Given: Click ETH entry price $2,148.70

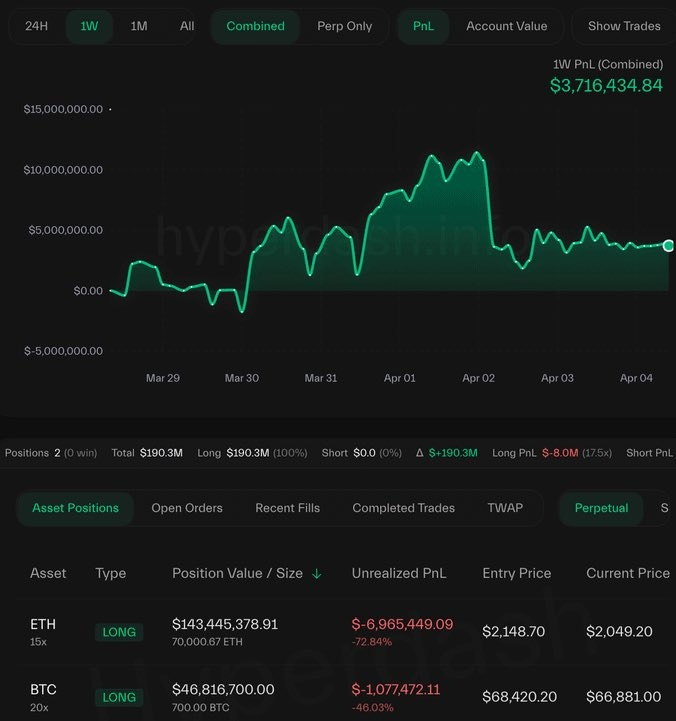Looking at the screenshot, I should tap(514, 631).
